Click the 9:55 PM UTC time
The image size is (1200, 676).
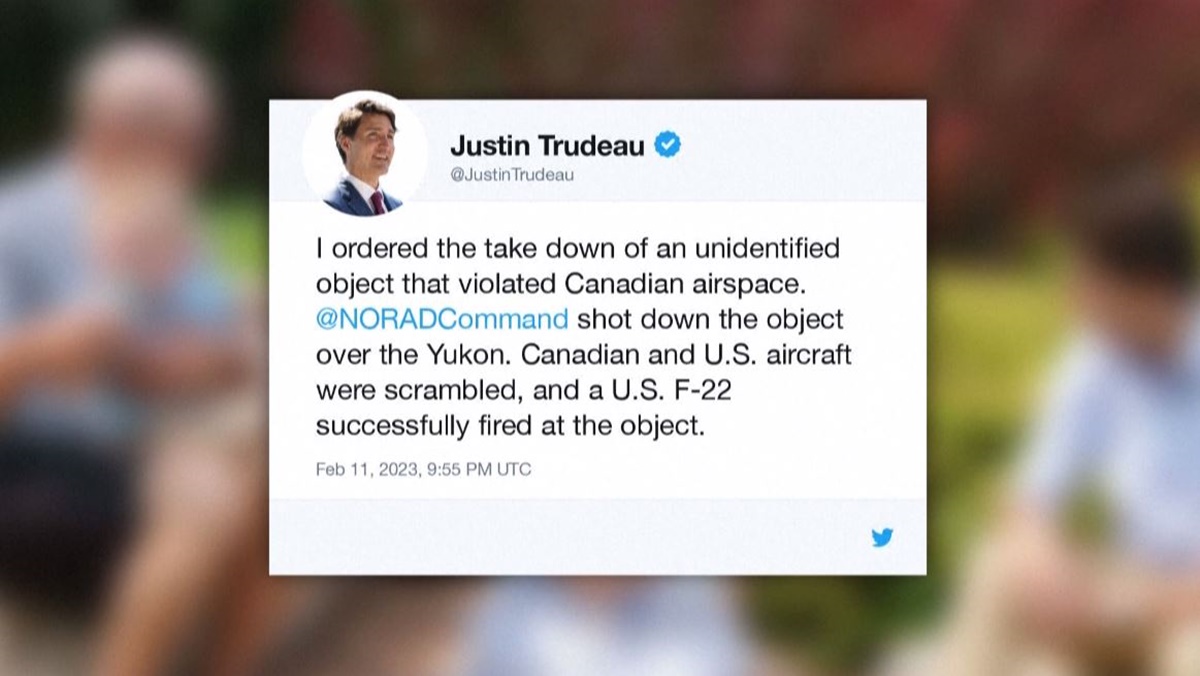click(x=477, y=469)
